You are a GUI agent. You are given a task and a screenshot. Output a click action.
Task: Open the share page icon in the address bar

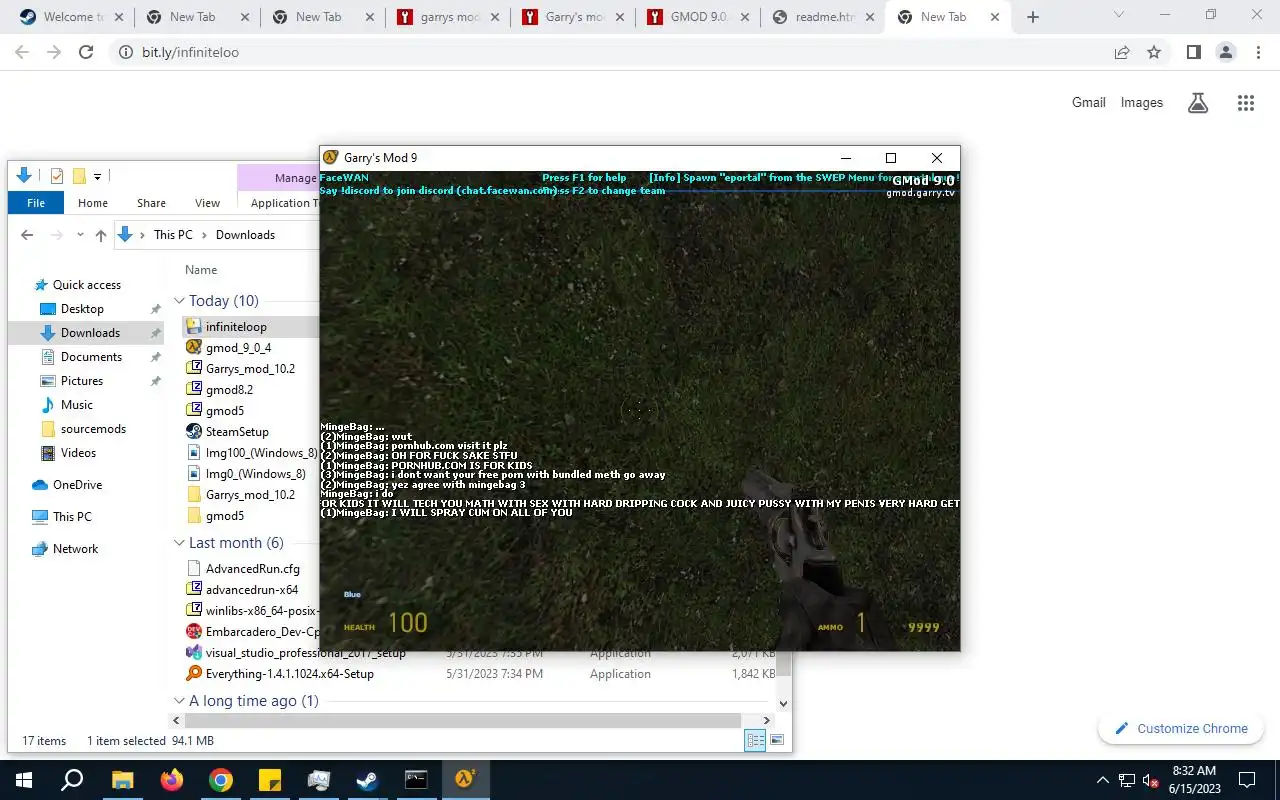click(1122, 52)
